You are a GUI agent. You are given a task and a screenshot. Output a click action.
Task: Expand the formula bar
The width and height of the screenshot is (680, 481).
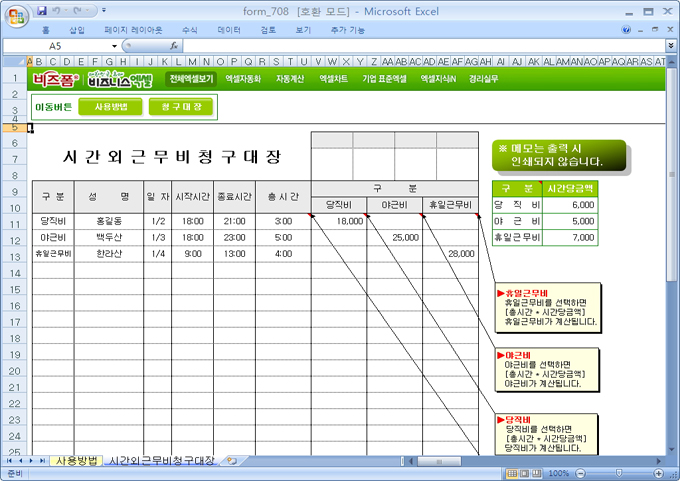[671, 46]
